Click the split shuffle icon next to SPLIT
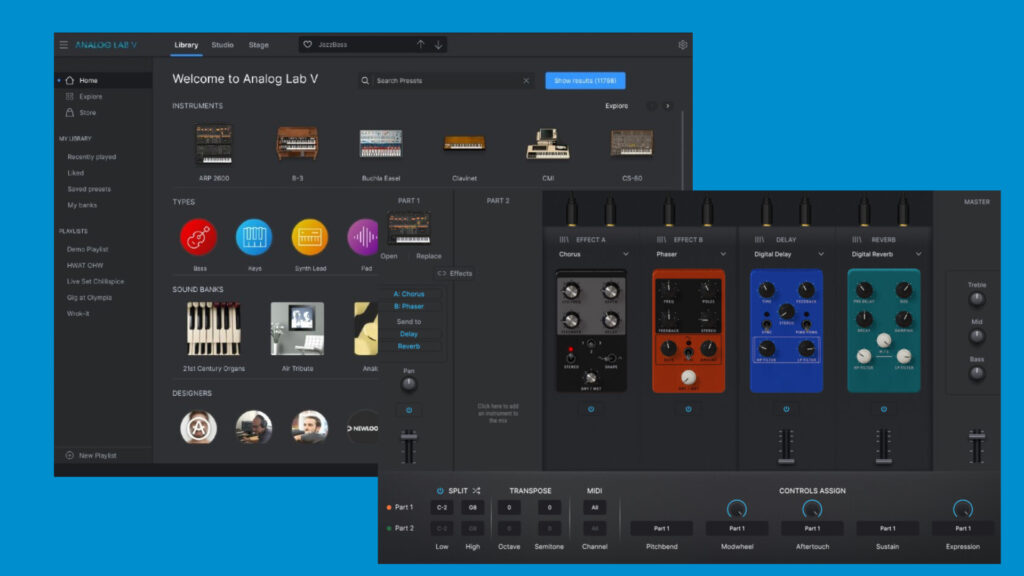Viewport: 1024px width, 576px height. tap(477, 490)
